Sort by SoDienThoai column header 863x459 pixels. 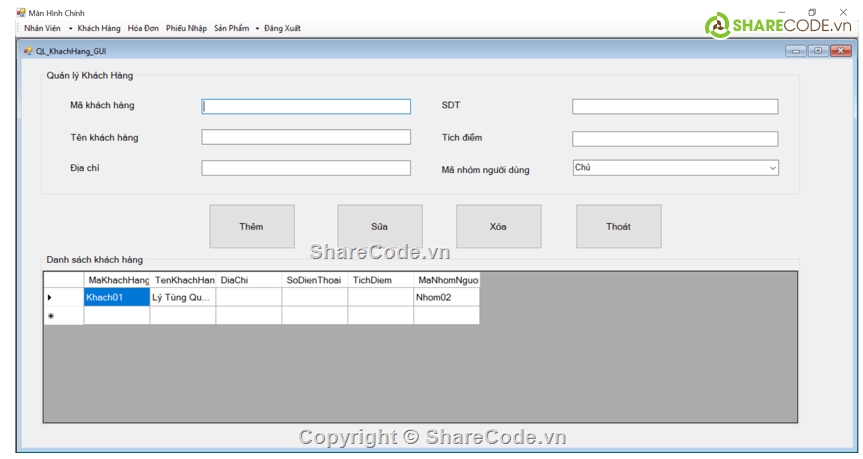[315, 280]
